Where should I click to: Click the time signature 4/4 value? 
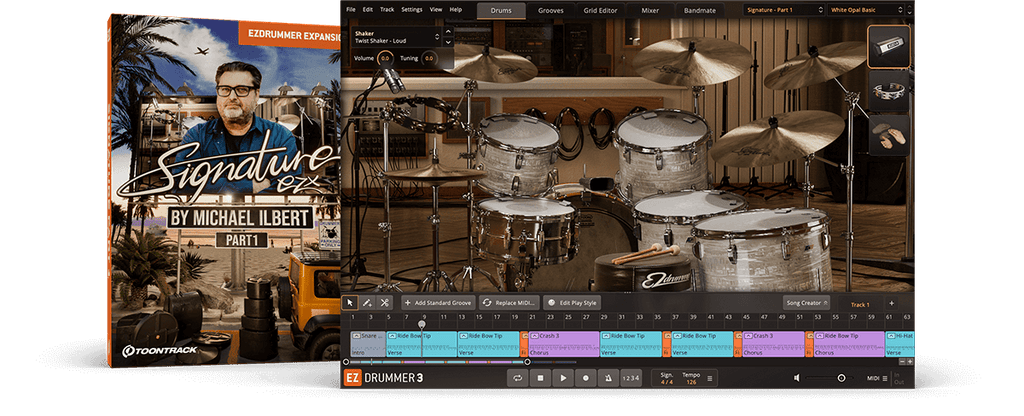click(x=667, y=382)
